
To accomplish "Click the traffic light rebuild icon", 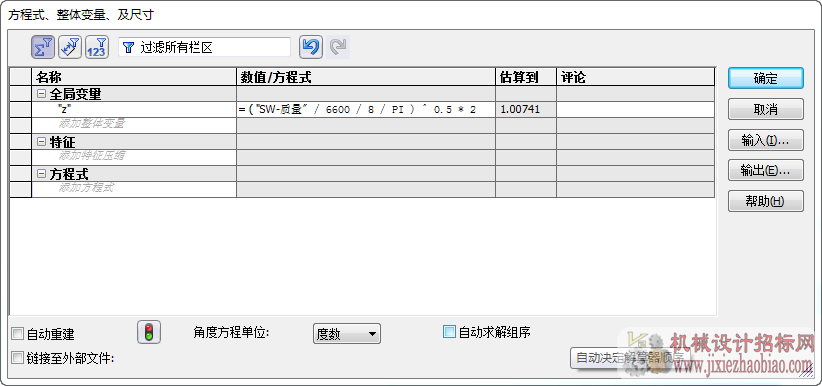I will click(149, 333).
